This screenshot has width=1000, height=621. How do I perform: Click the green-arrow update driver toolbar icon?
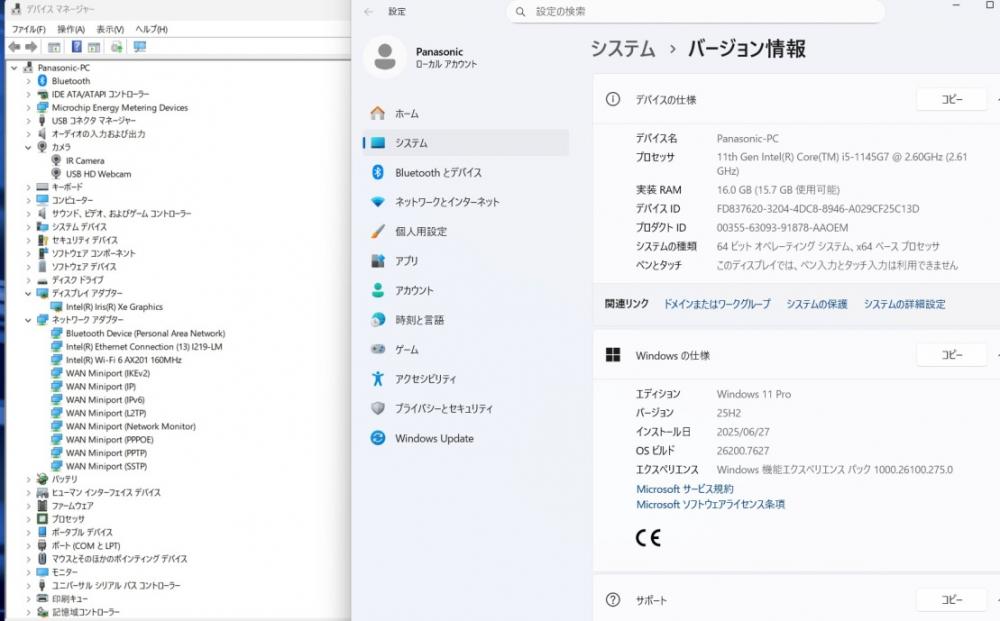(x=117, y=47)
